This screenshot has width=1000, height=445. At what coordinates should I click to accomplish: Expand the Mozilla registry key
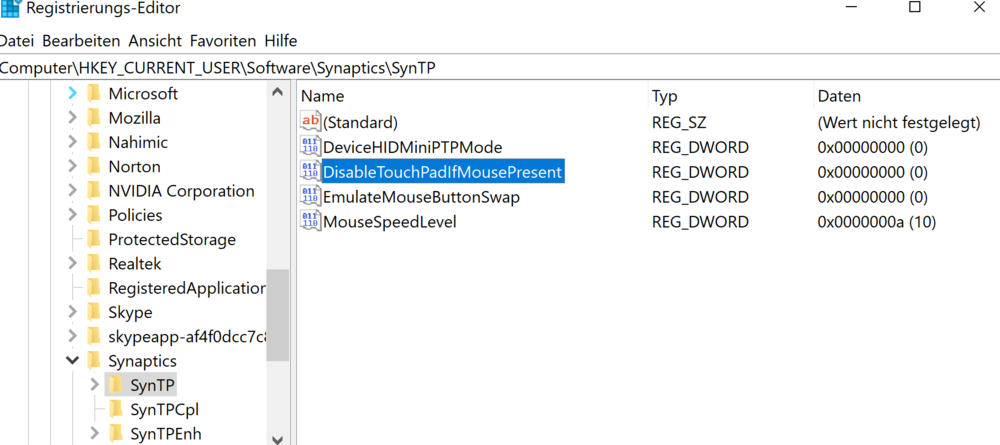click(x=72, y=118)
